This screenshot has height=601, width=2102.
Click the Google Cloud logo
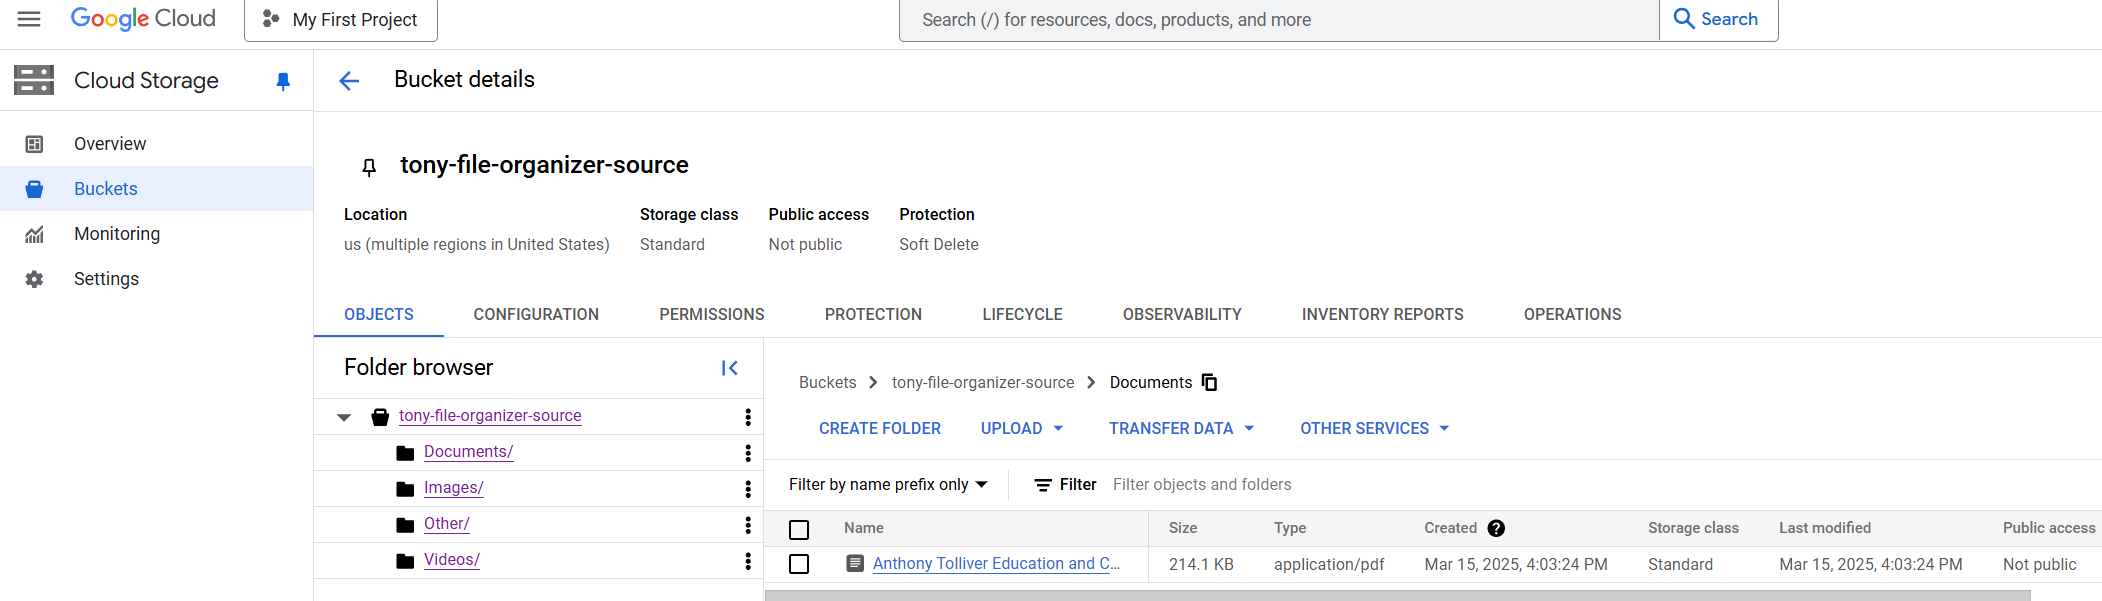[x=143, y=19]
